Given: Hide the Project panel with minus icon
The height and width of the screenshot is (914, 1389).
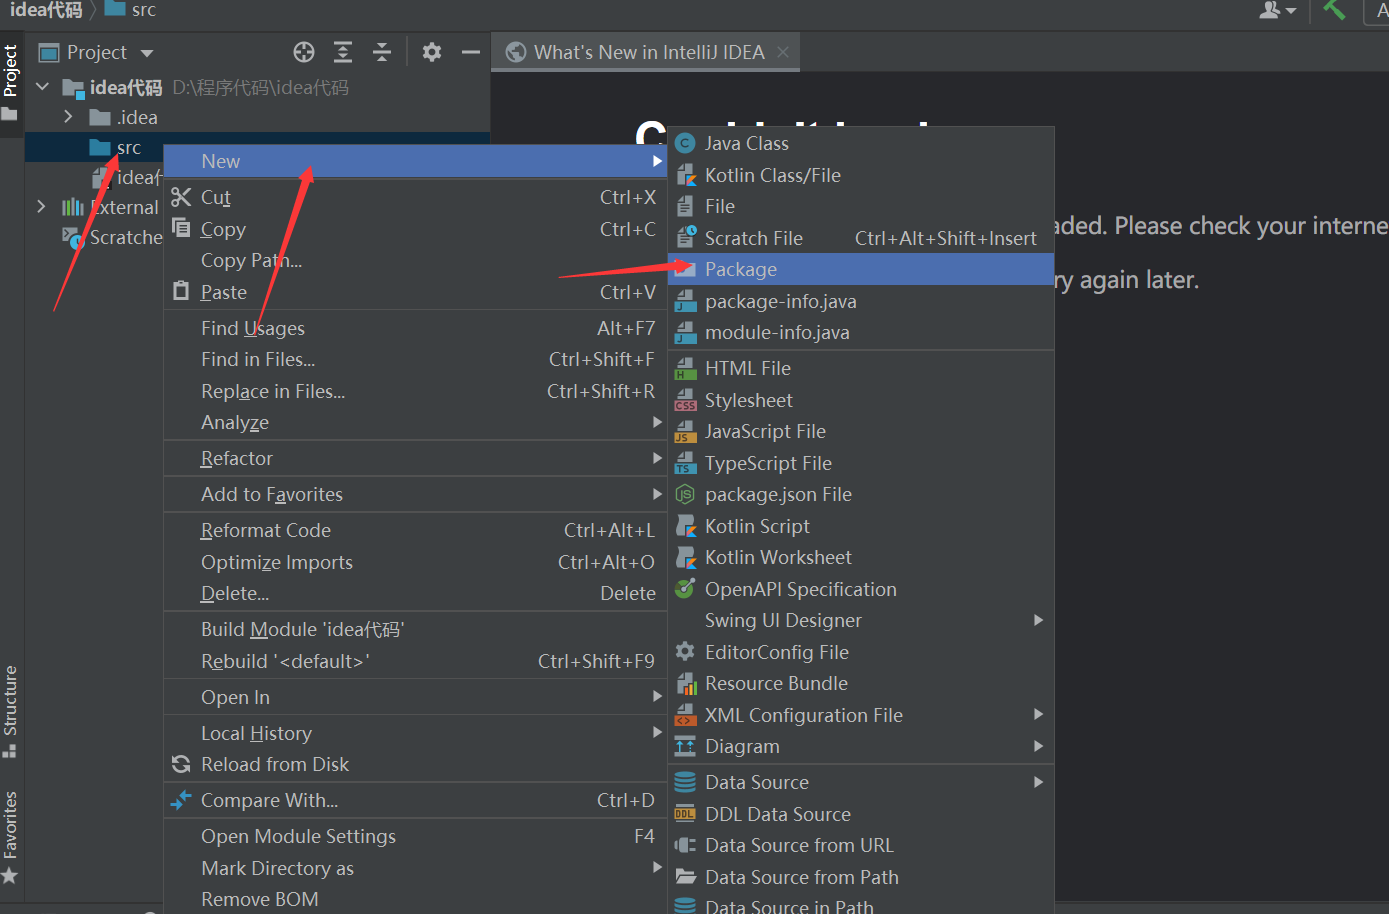Looking at the screenshot, I should click(471, 52).
